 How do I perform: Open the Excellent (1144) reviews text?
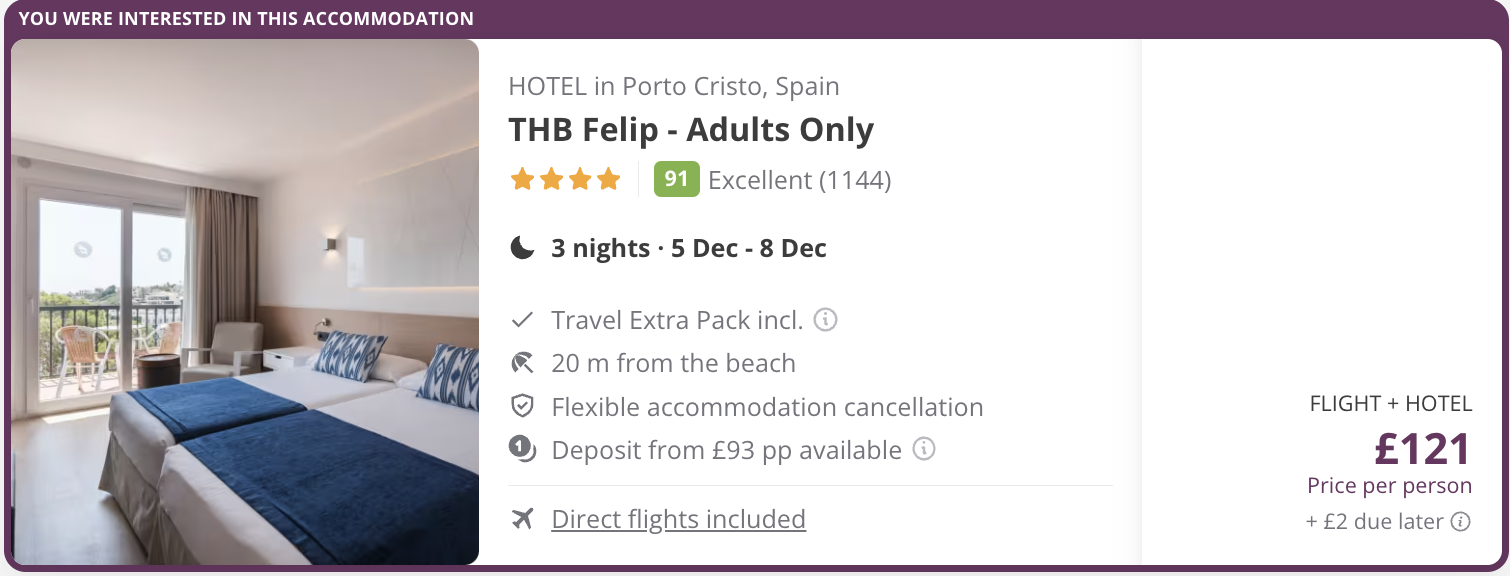coord(799,180)
